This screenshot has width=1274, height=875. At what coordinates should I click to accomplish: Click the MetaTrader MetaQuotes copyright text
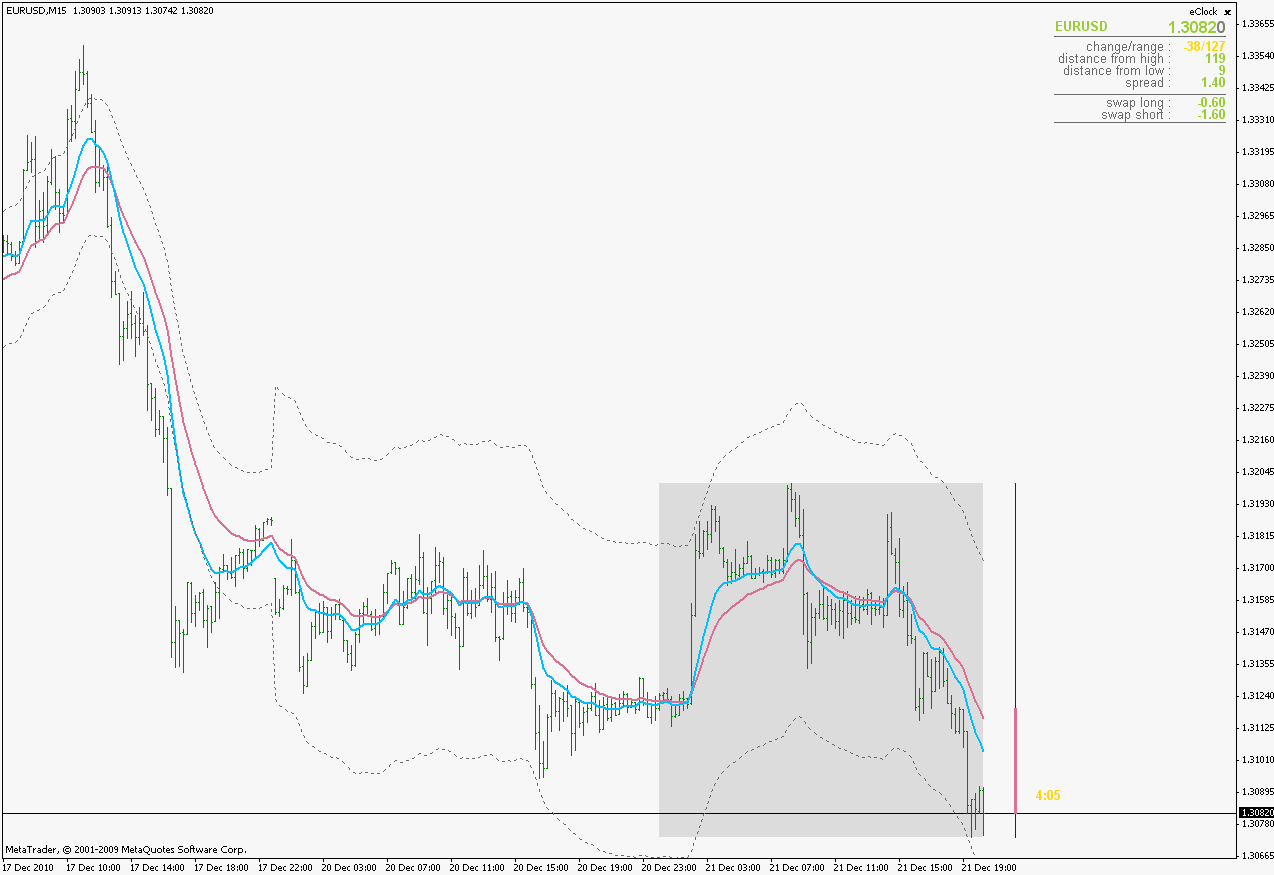click(125, 850)
